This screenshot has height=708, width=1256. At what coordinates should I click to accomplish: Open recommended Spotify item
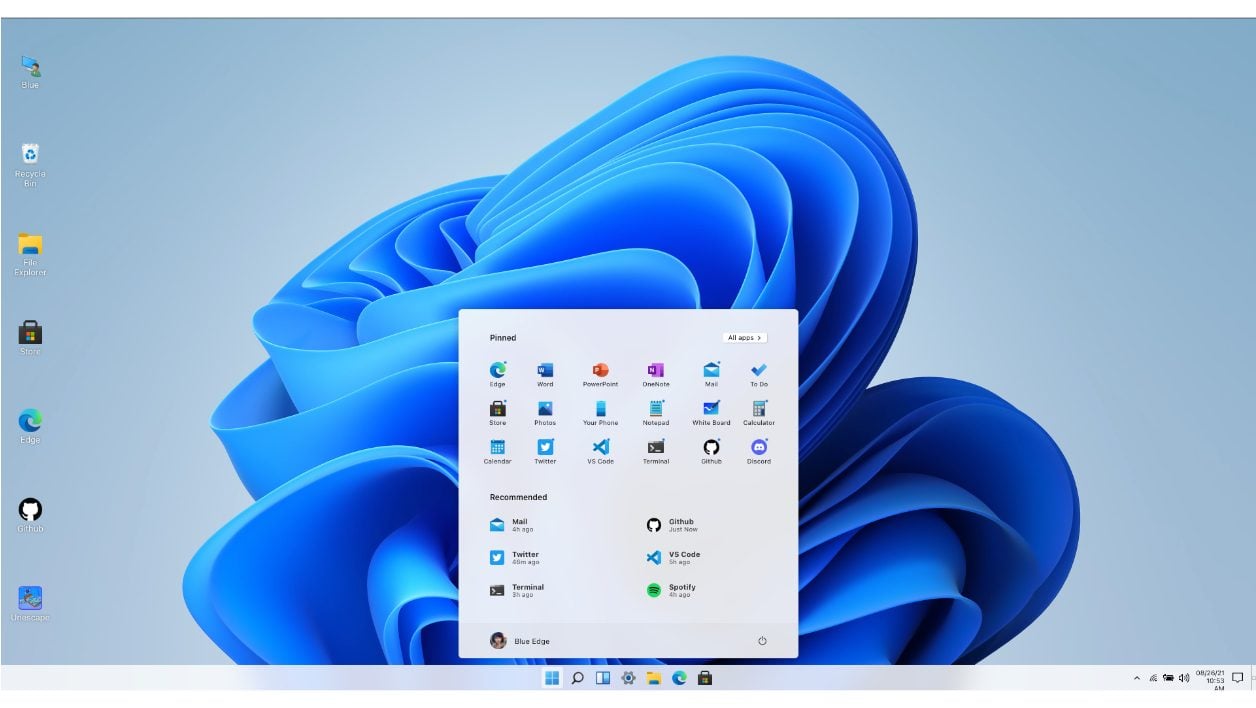pos(671,591)
